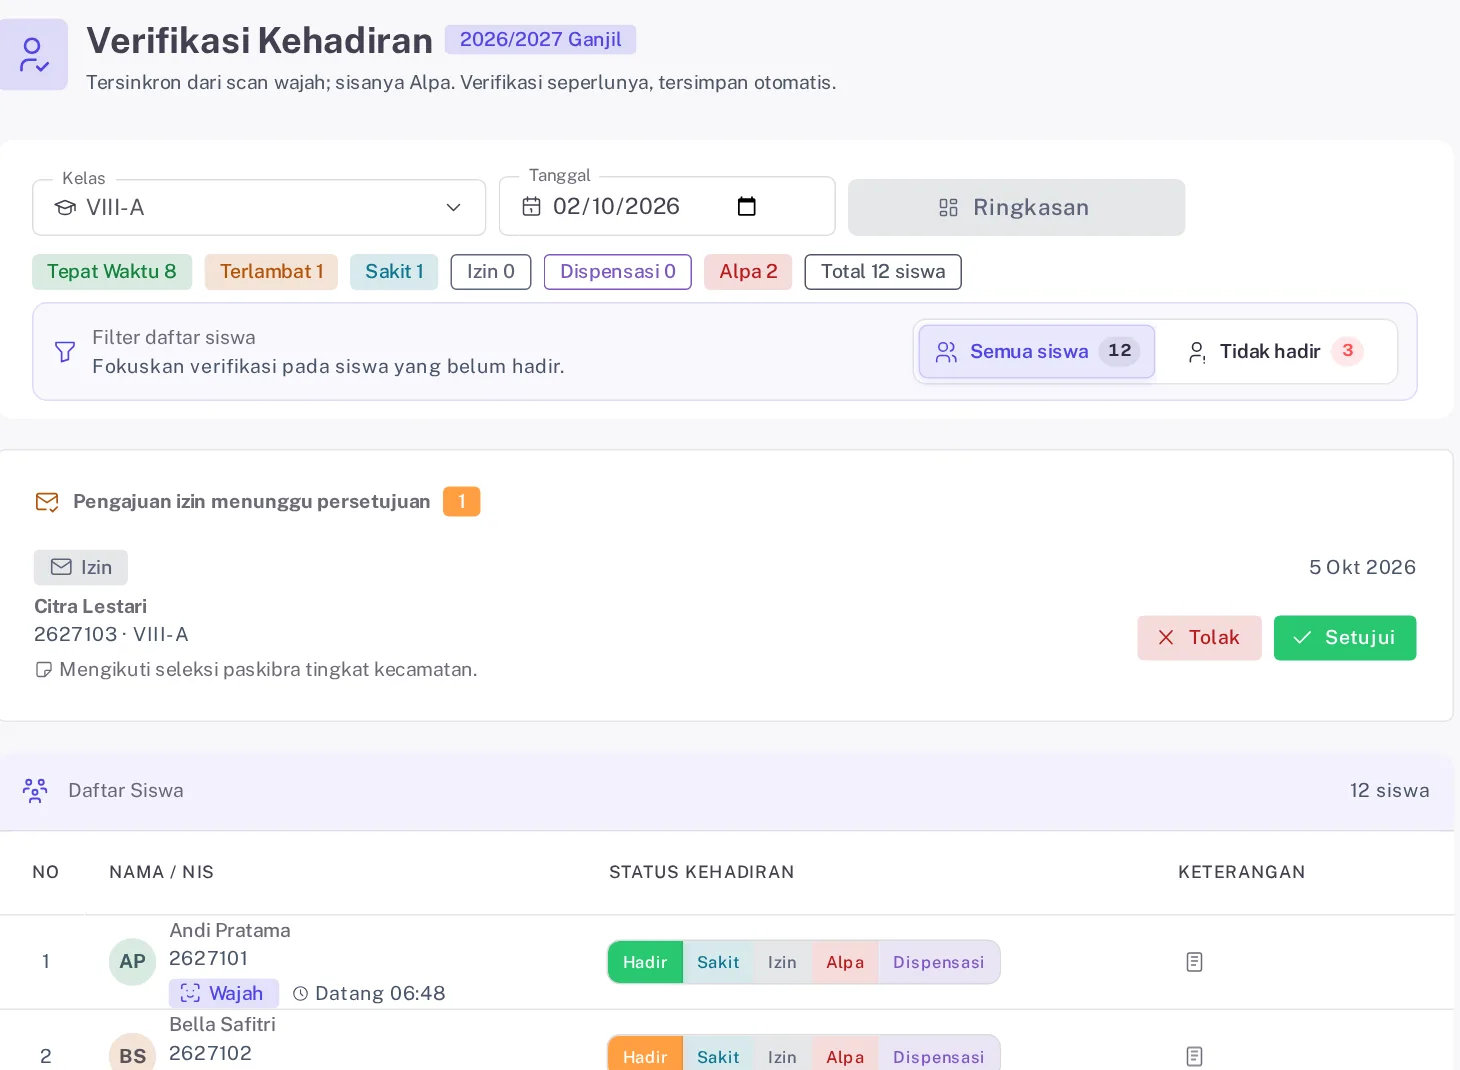1460x1070 pixels.
Task: Click the Tanggal date input field
Action: point(667,207)
